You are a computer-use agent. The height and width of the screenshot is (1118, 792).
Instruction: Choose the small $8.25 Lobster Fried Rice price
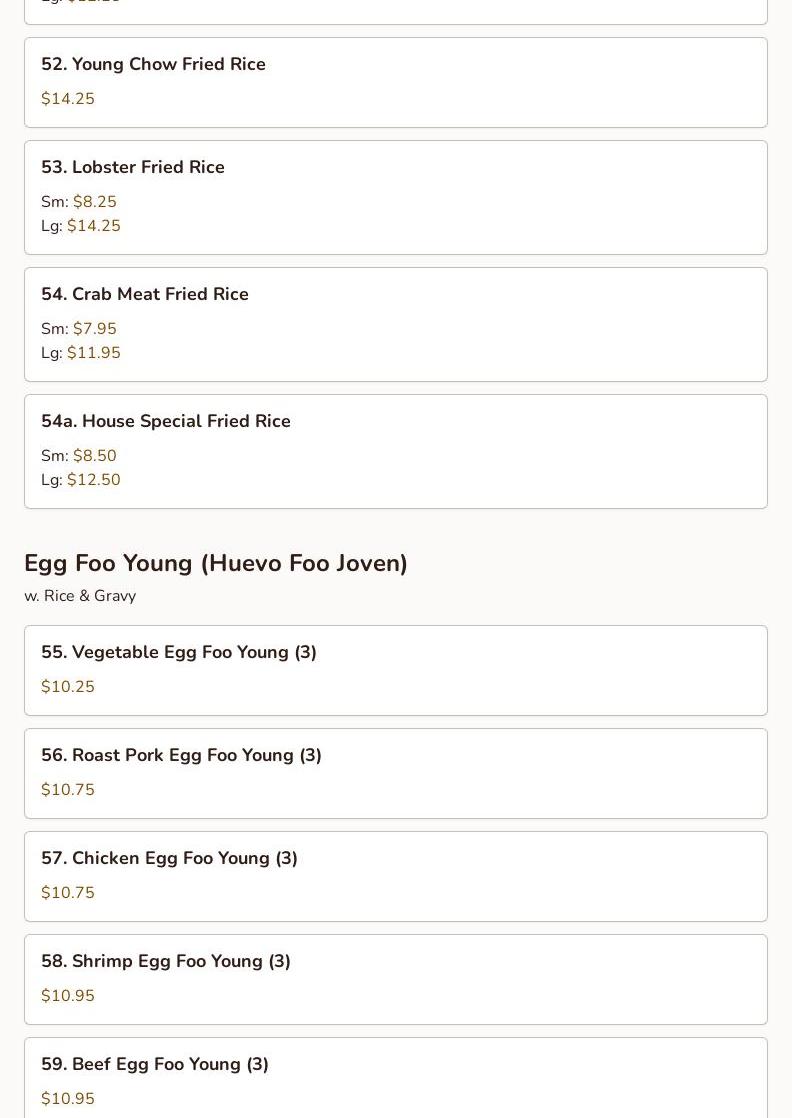pos(94,202)
